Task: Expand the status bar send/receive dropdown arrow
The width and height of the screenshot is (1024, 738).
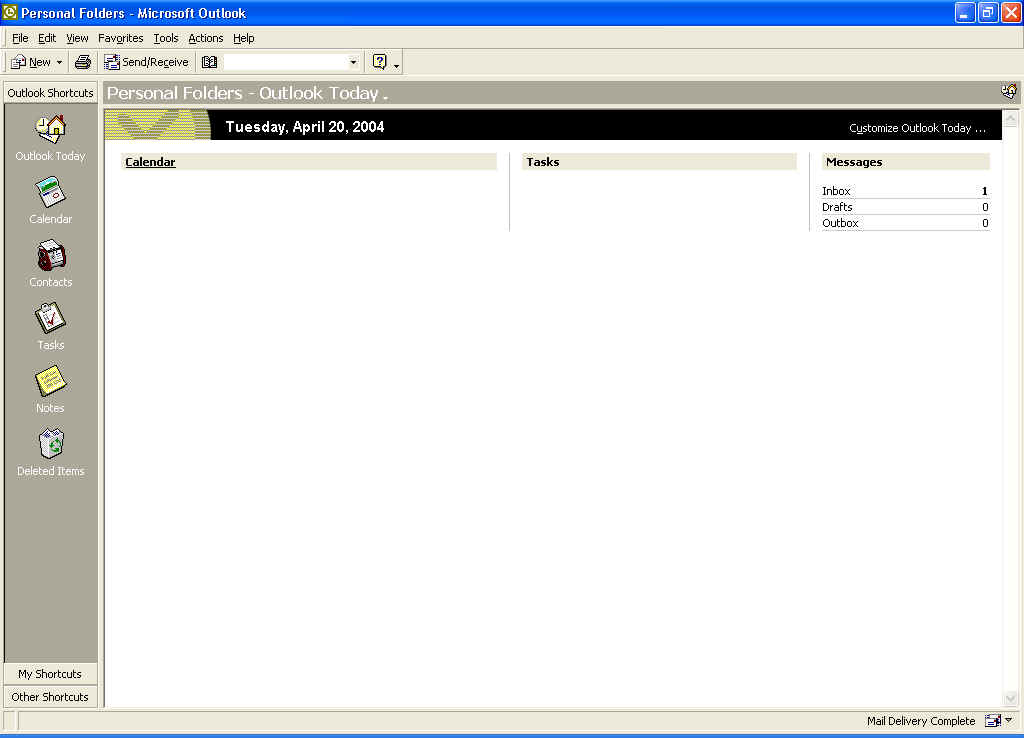Action: click(x=1009, y=720)
